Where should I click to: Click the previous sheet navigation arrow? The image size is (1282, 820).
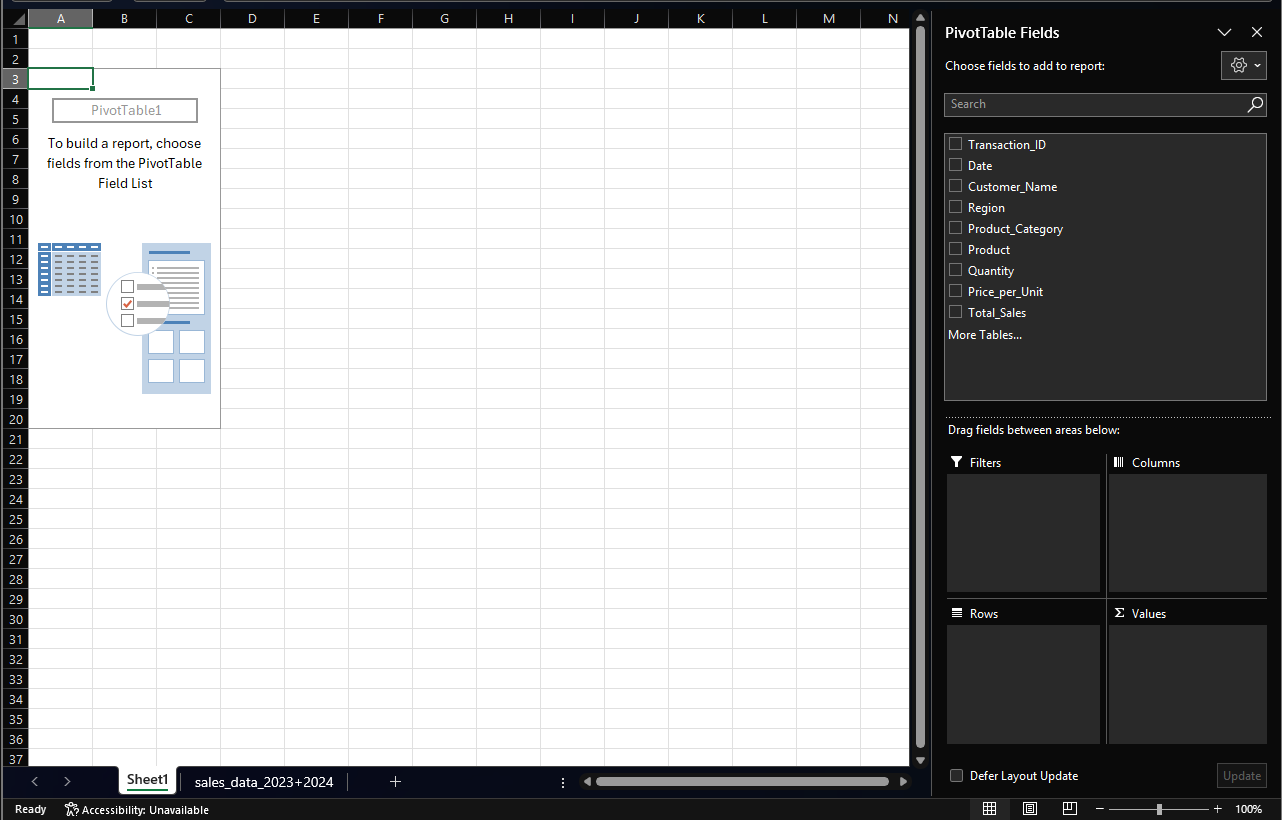35,781
